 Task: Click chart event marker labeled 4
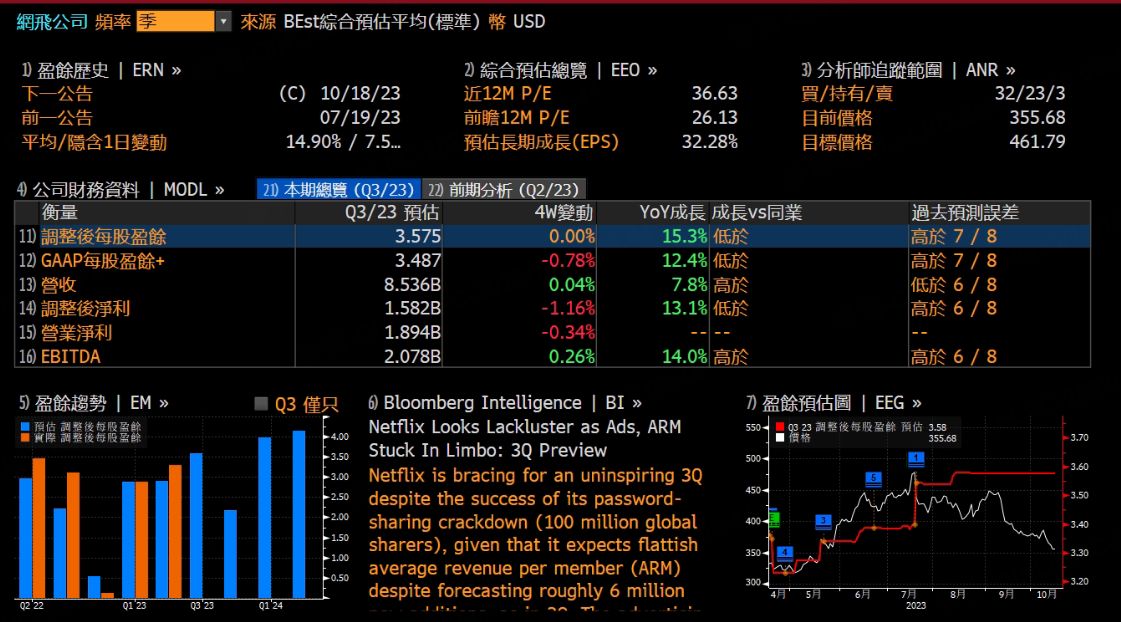click(784, 553)
